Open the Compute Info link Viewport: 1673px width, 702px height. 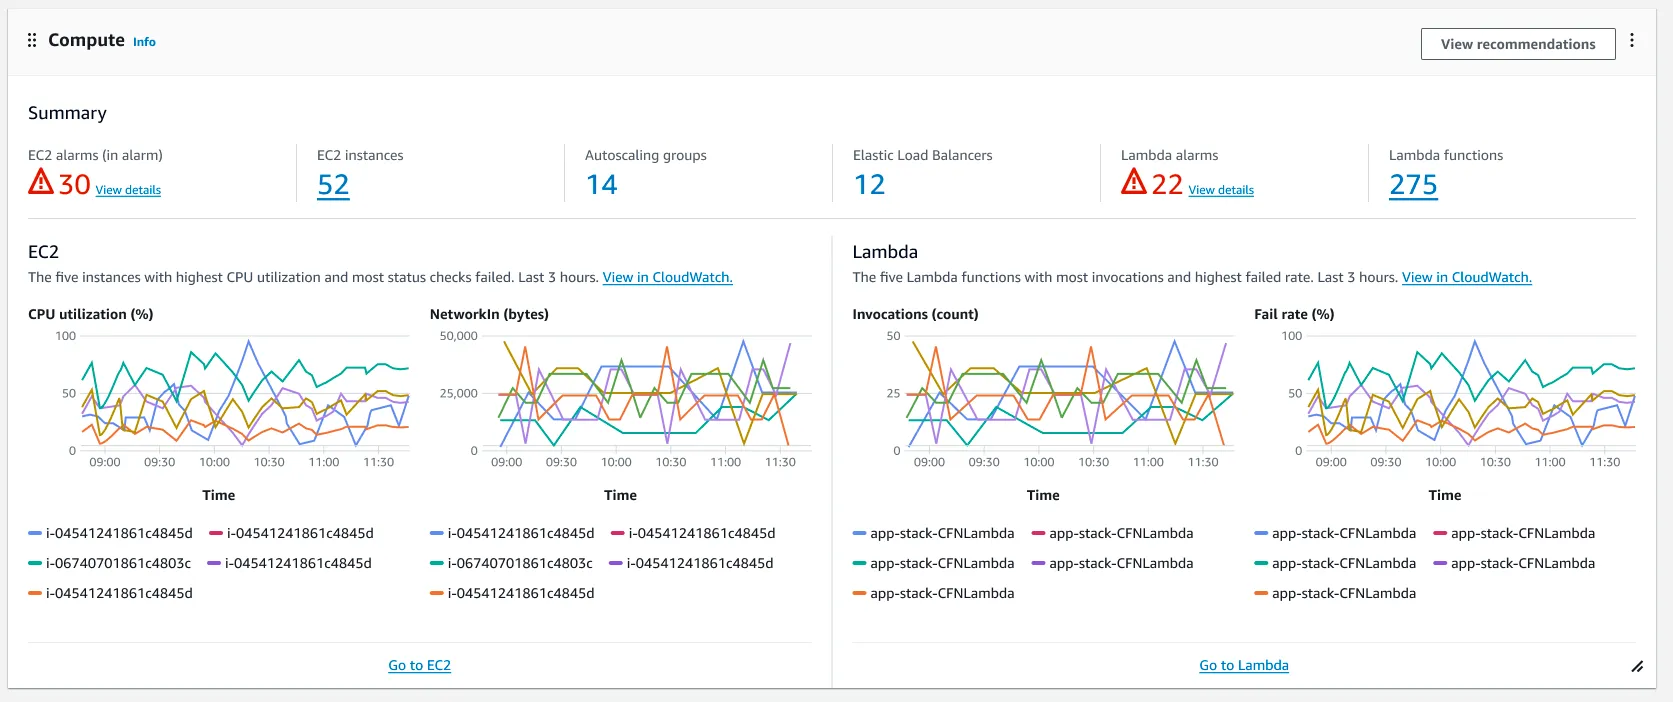click(x=144, y=42)
